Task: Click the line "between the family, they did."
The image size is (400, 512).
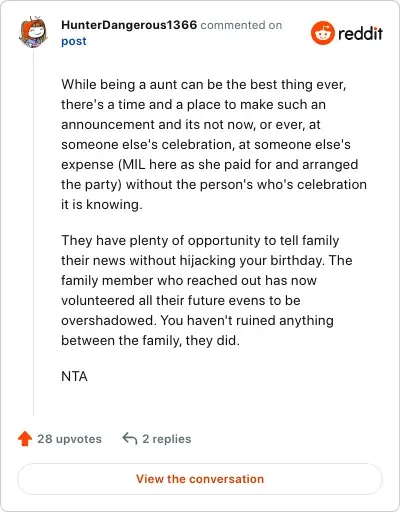Action: point(150,340)
